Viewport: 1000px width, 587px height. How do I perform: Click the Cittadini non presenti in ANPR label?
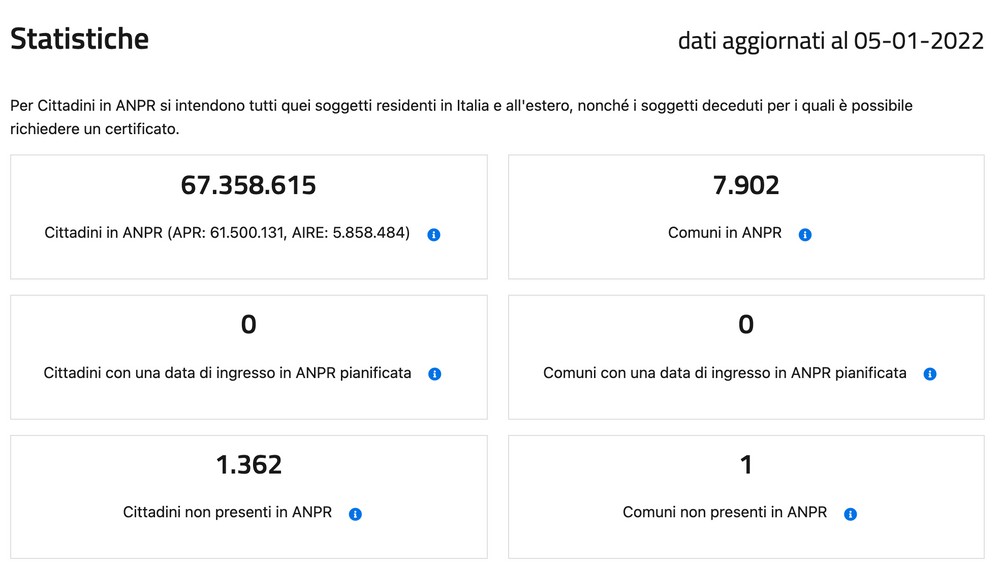(228, 512)
